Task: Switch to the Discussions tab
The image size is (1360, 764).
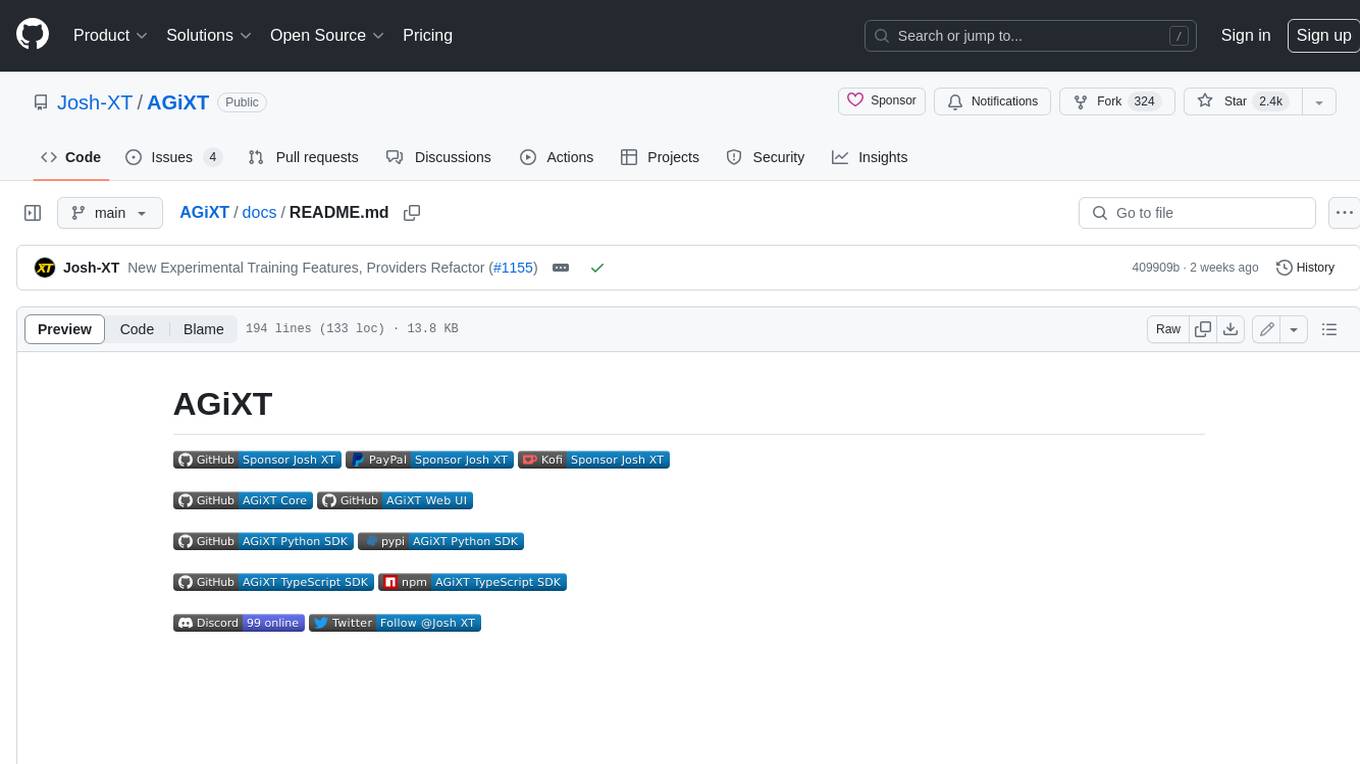Action: point(438,157)
